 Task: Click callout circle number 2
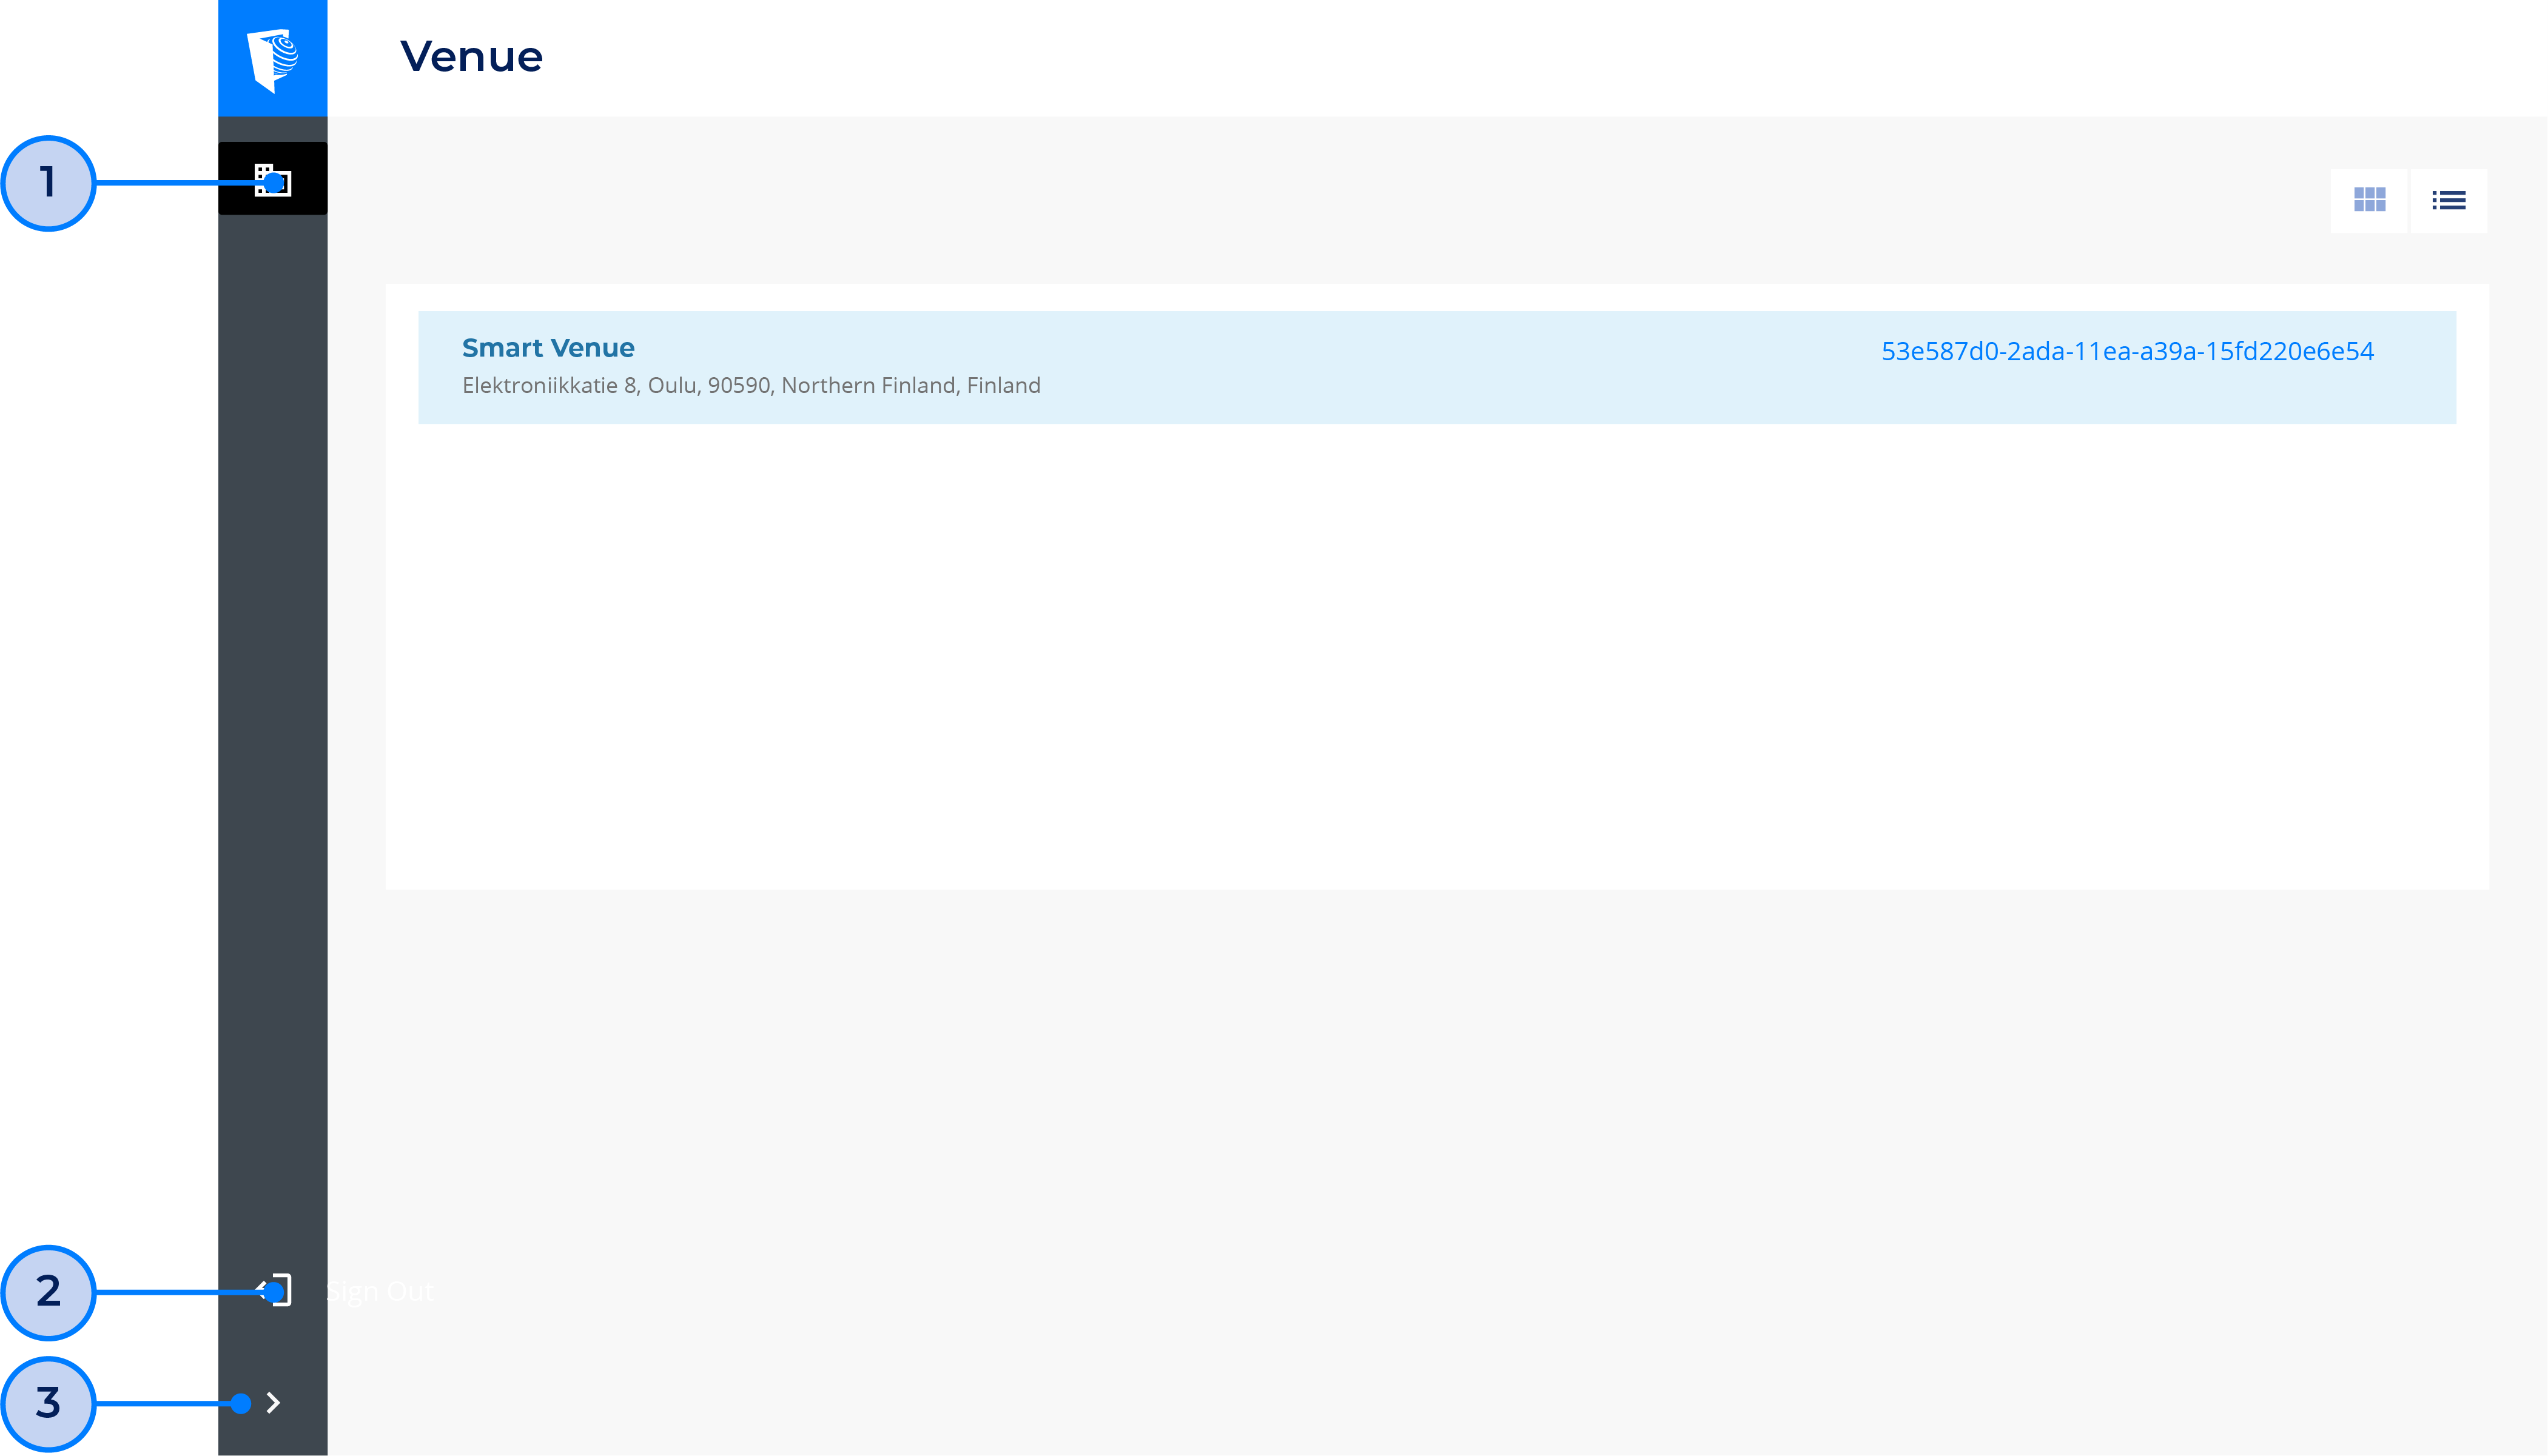click(x=48, y=1292)
